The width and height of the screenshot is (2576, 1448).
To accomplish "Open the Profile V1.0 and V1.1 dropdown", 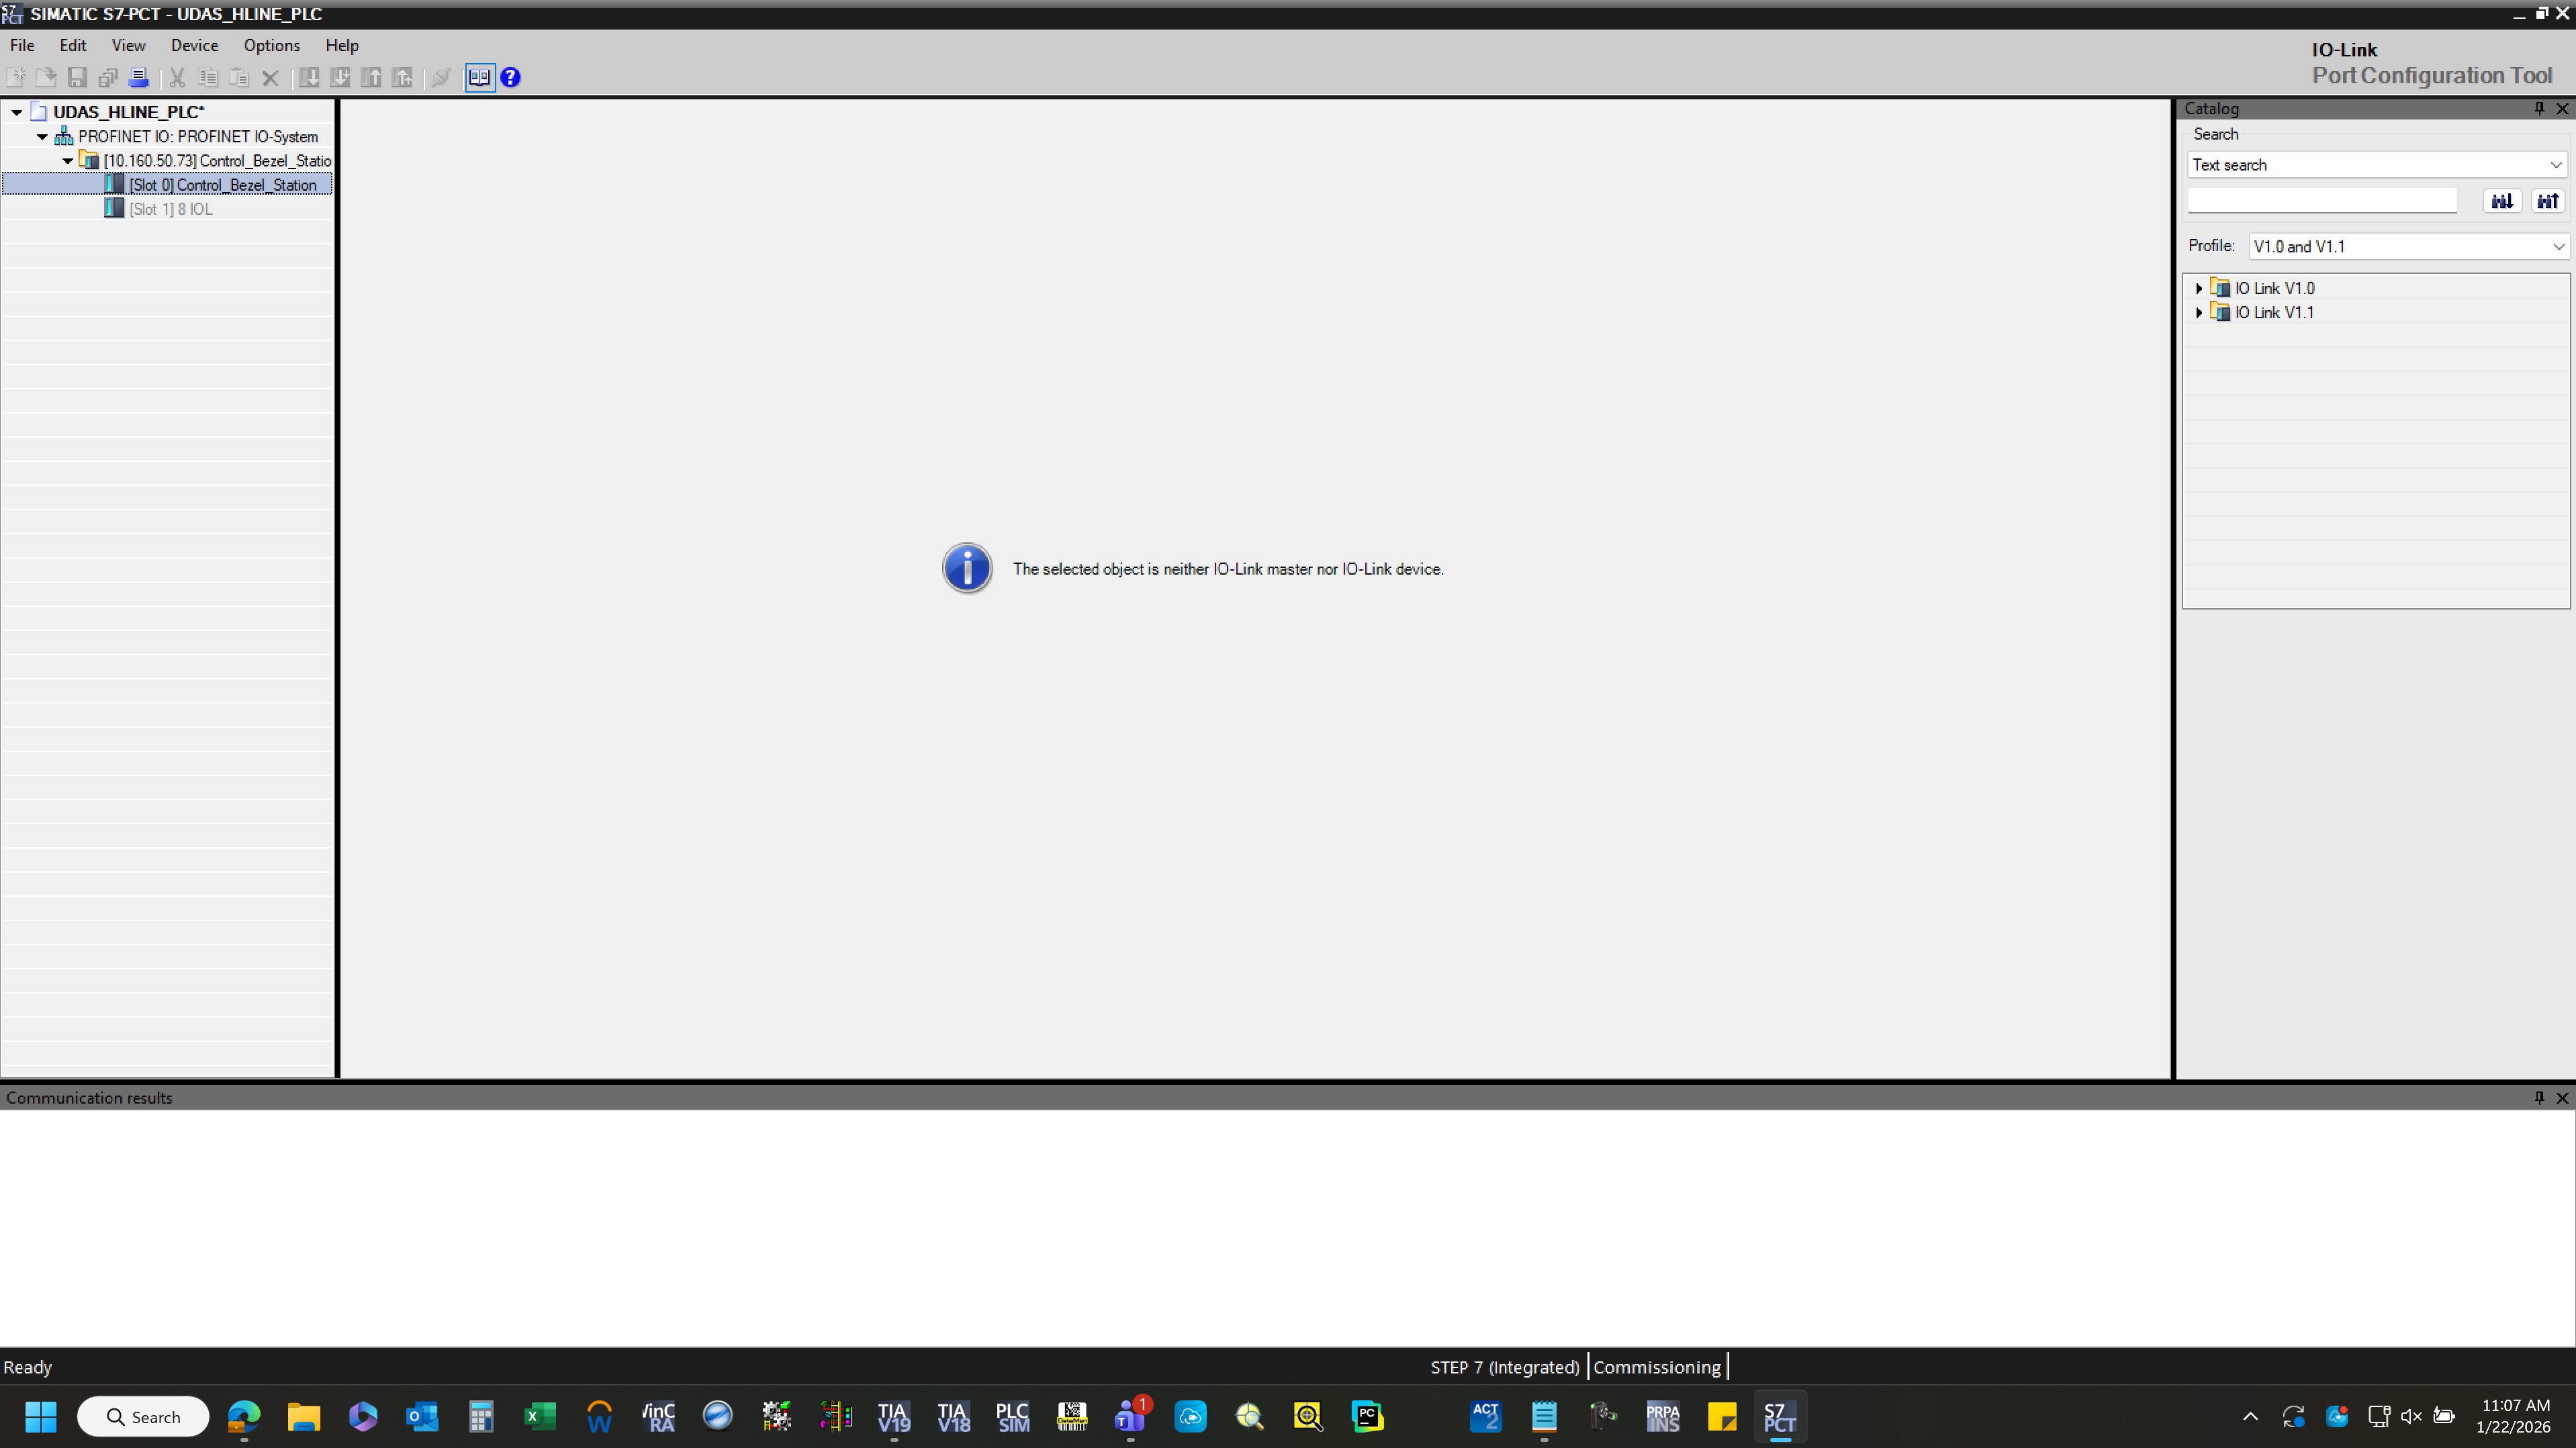I will [2408, 246].
